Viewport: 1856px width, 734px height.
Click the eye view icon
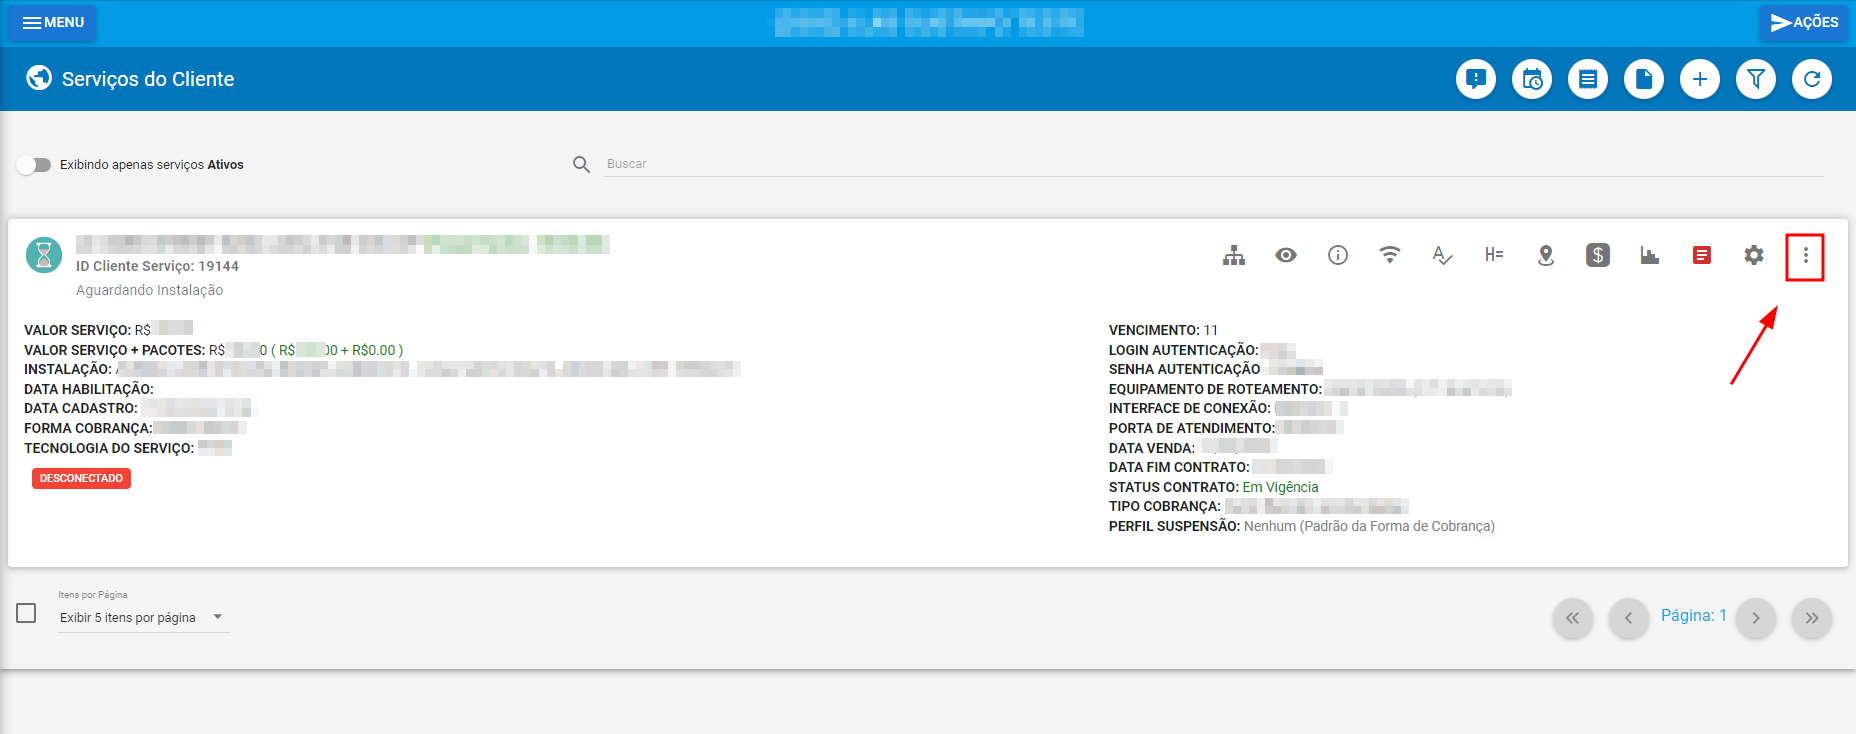[1286, 255]
